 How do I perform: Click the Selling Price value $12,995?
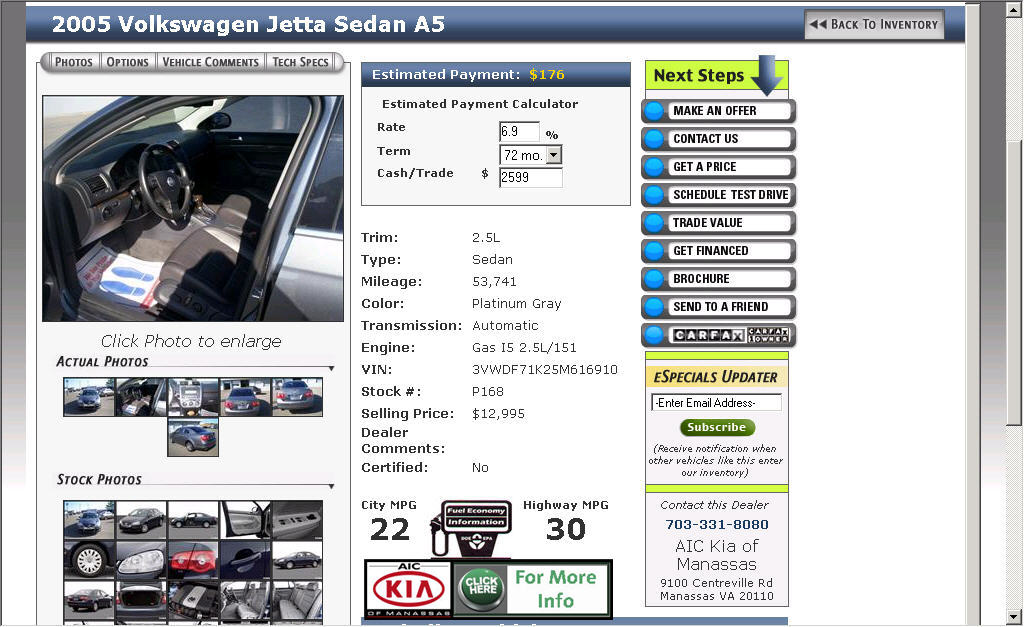pos(498,414)
